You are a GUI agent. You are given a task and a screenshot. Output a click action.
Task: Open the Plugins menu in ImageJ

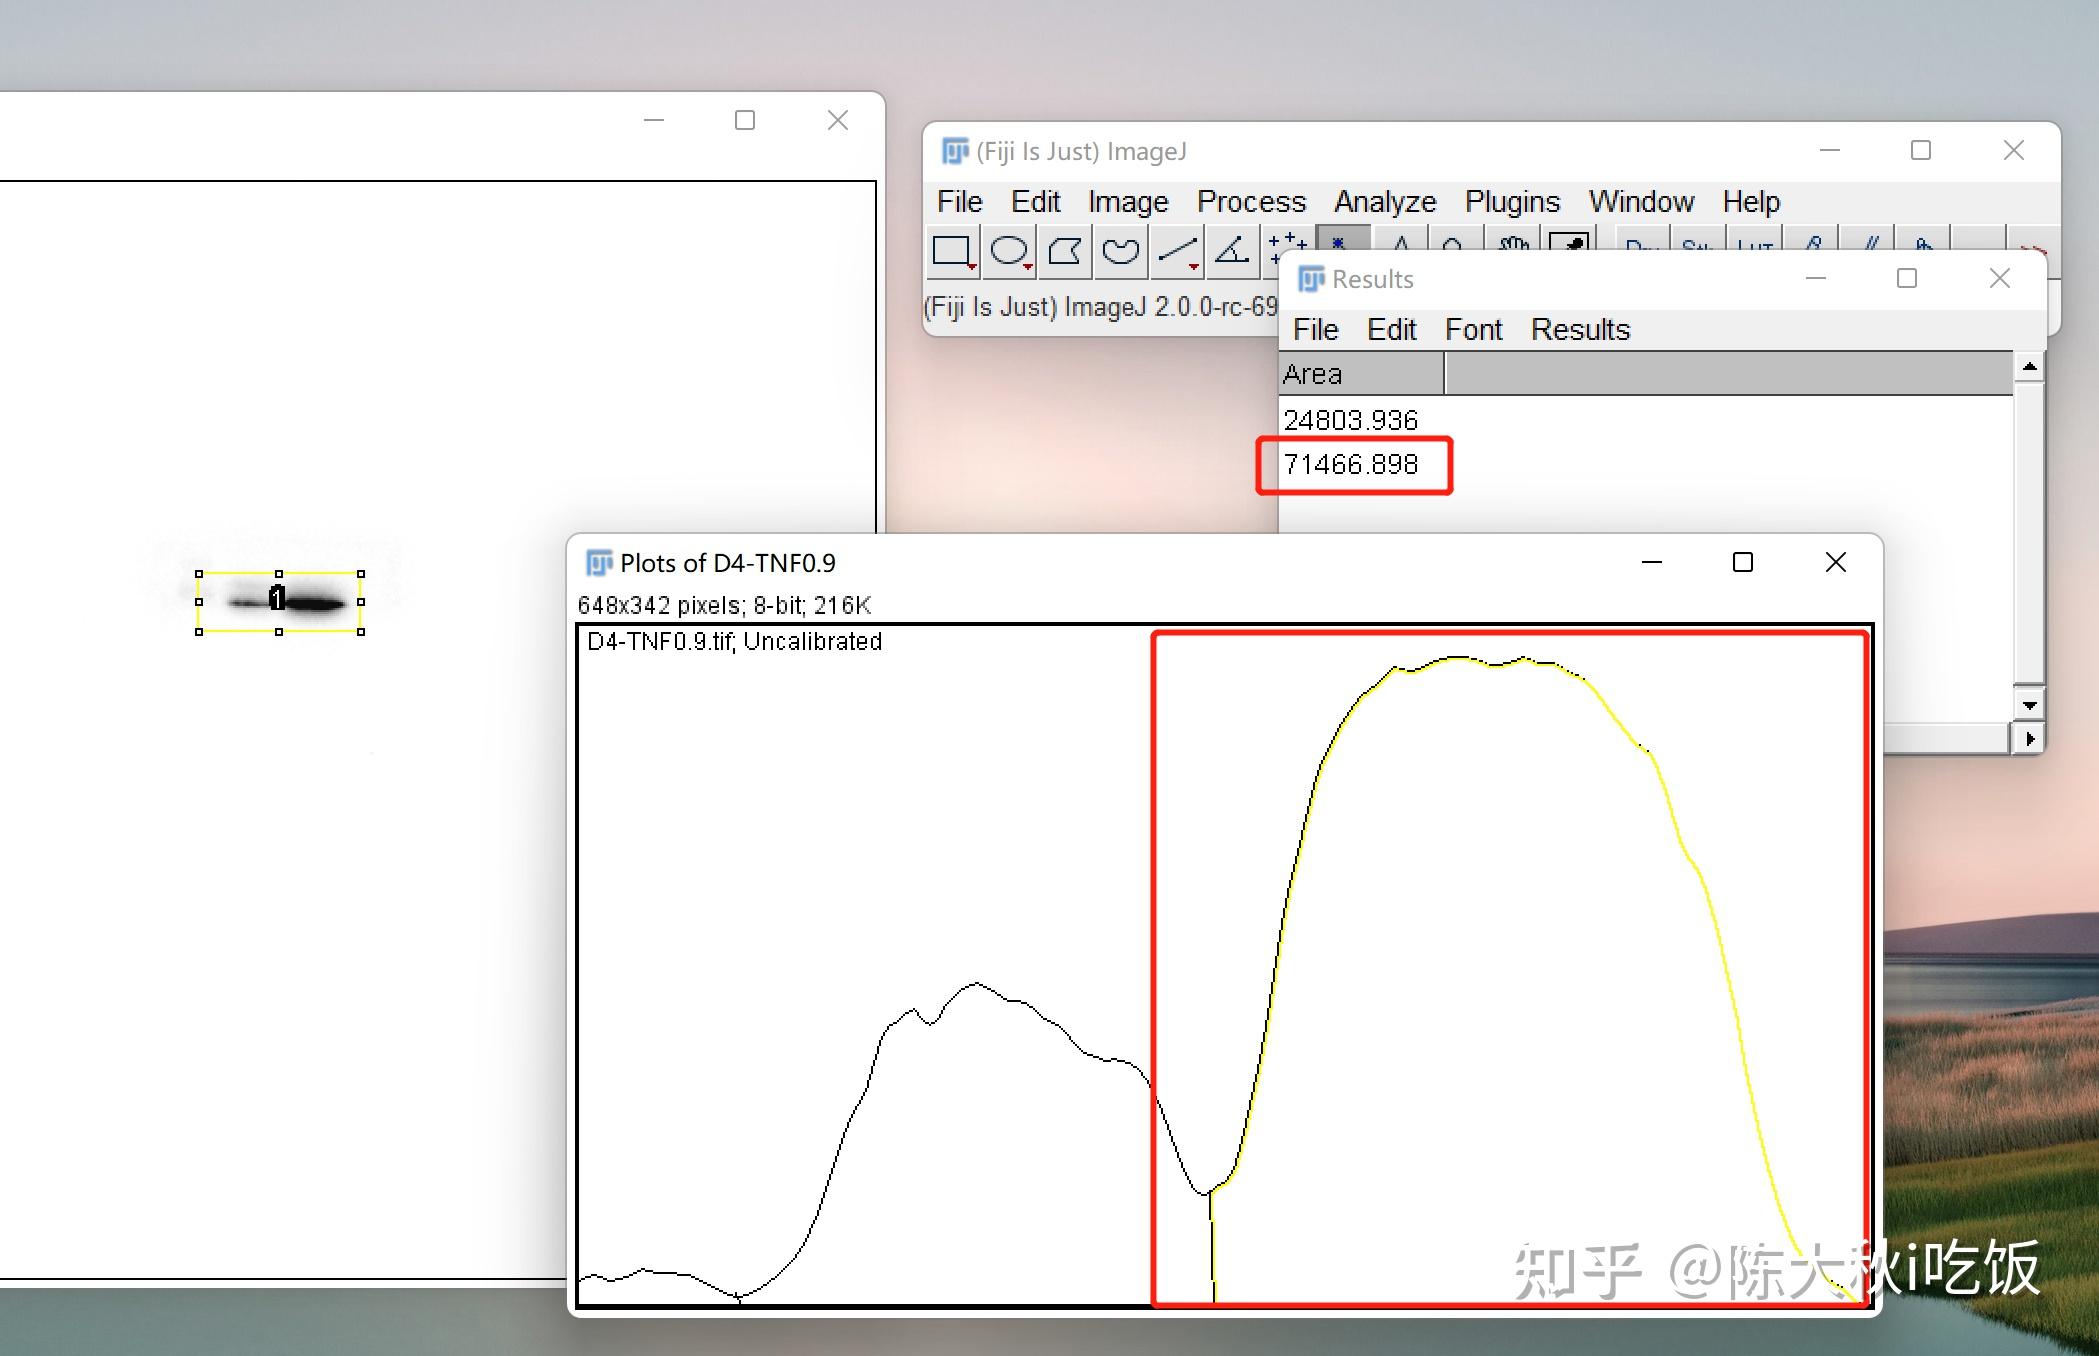1512,202
